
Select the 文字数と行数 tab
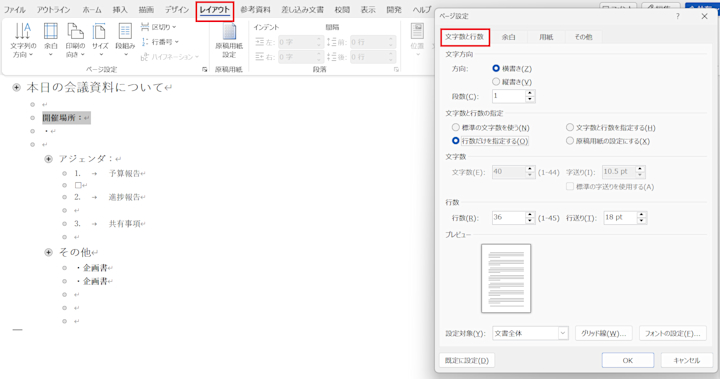pyautogui.click(x=465, y=37)
